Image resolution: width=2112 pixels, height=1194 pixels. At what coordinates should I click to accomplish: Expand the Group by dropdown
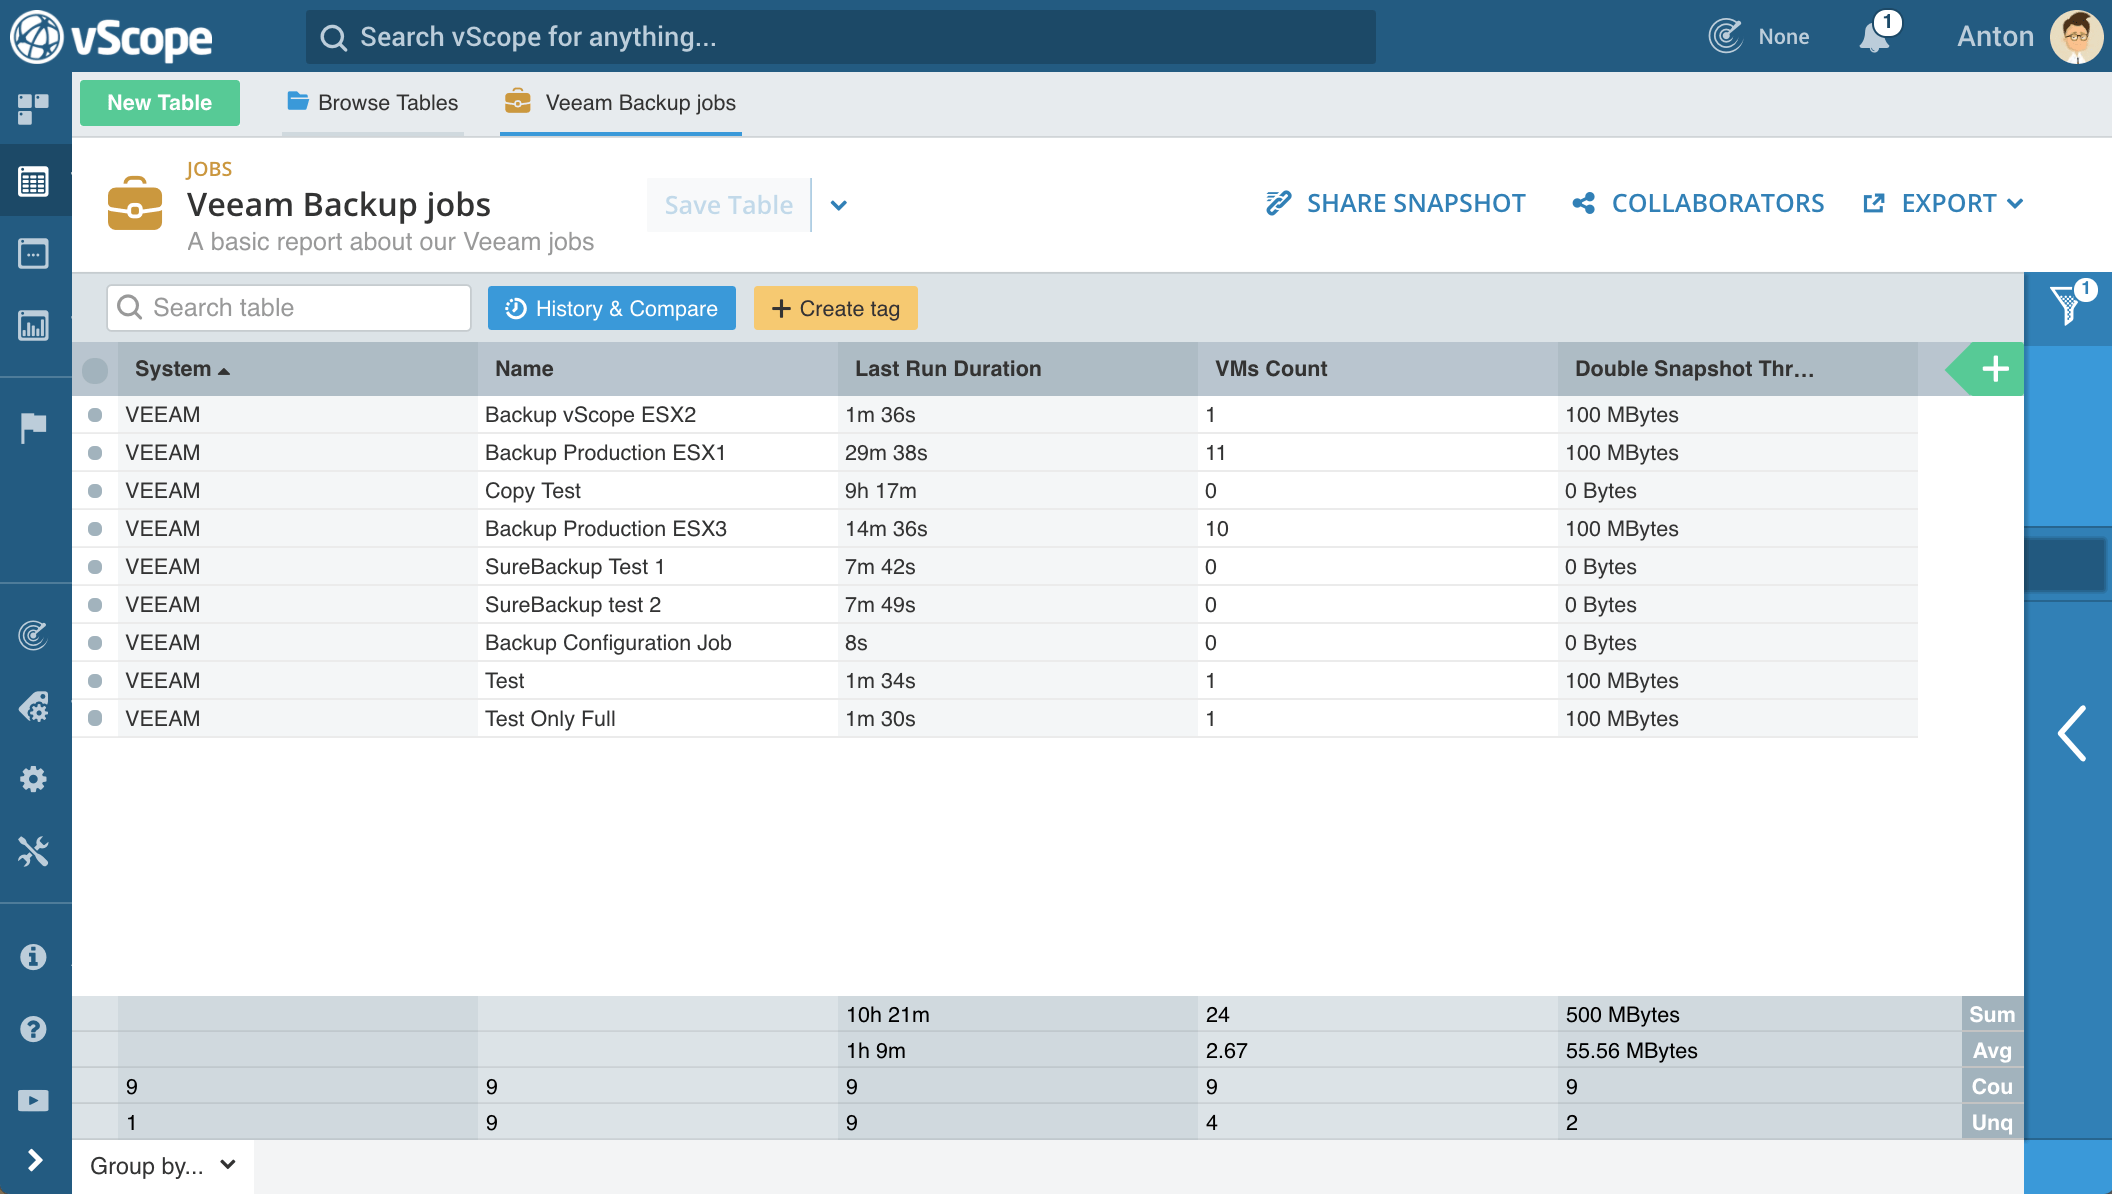161,1165
